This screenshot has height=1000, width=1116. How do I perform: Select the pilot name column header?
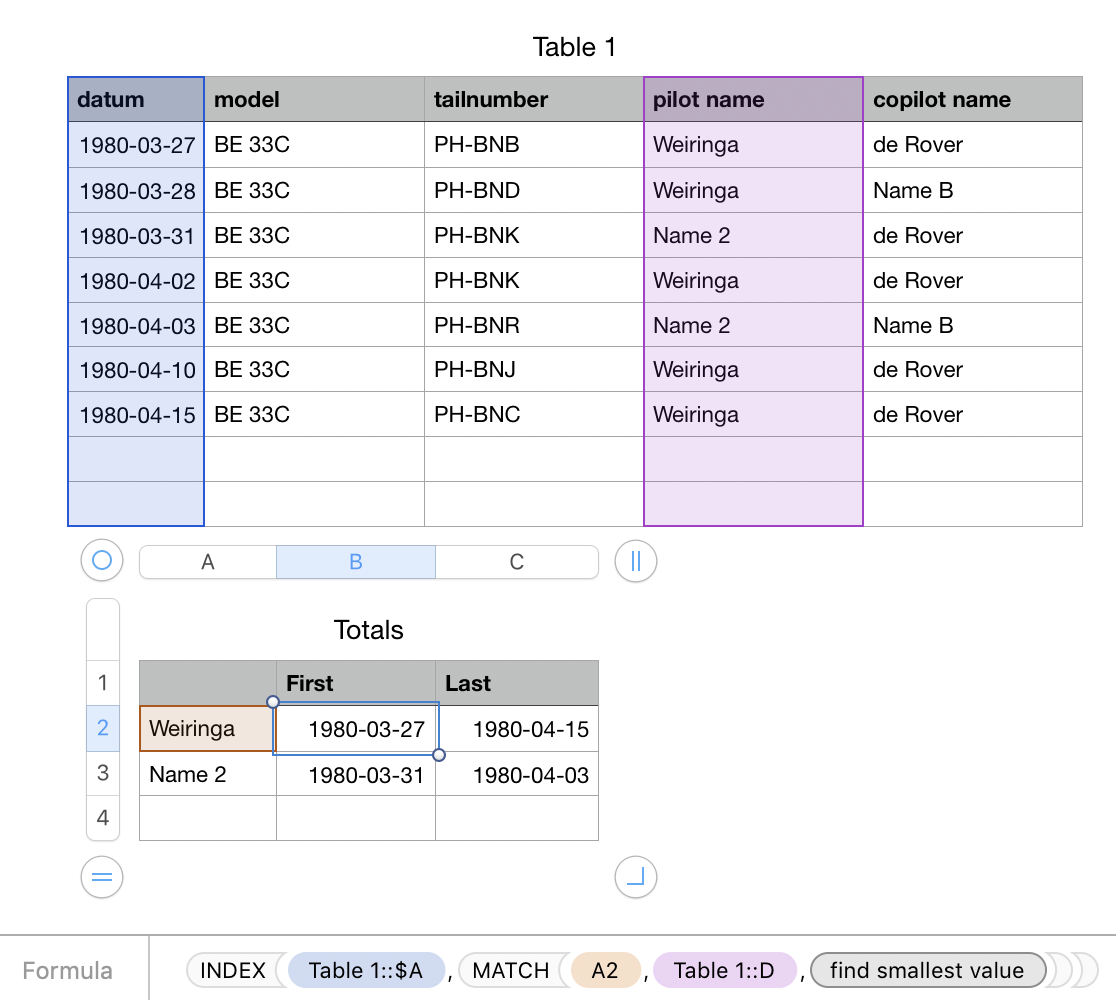pos(752,99)
